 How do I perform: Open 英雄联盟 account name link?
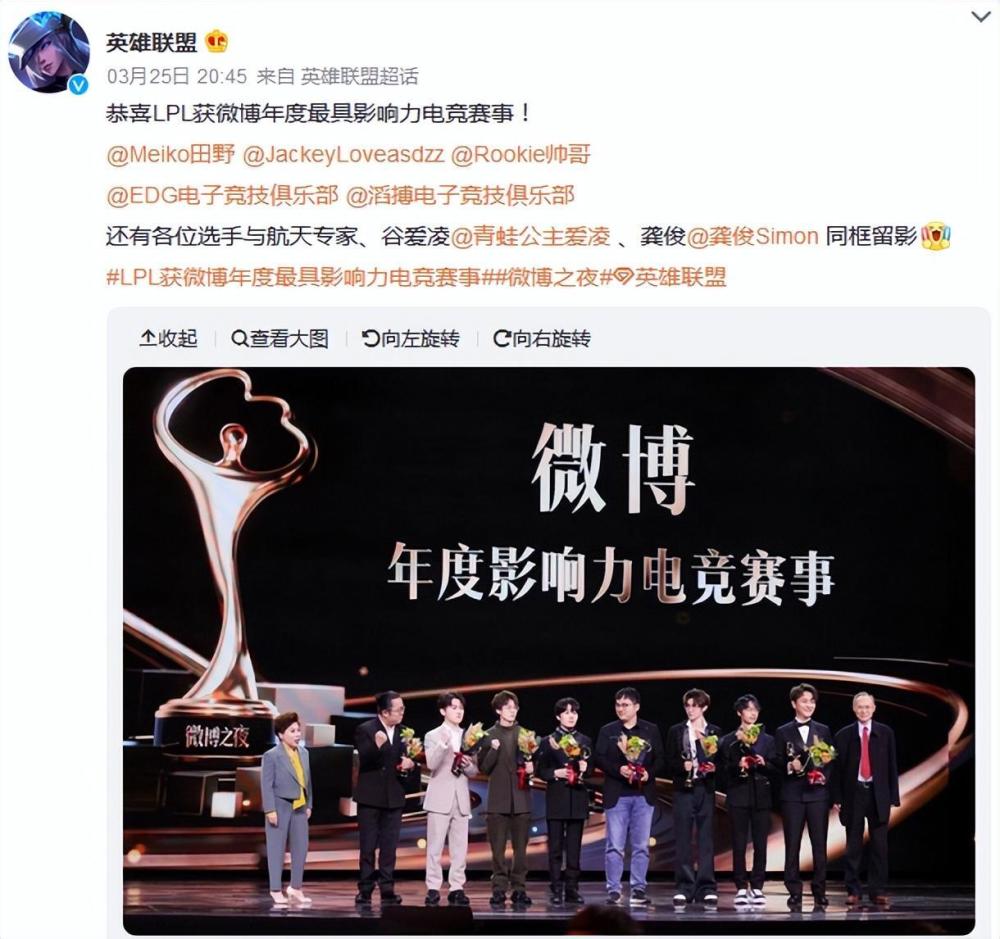pyautogui.click(x=151, y=43)
